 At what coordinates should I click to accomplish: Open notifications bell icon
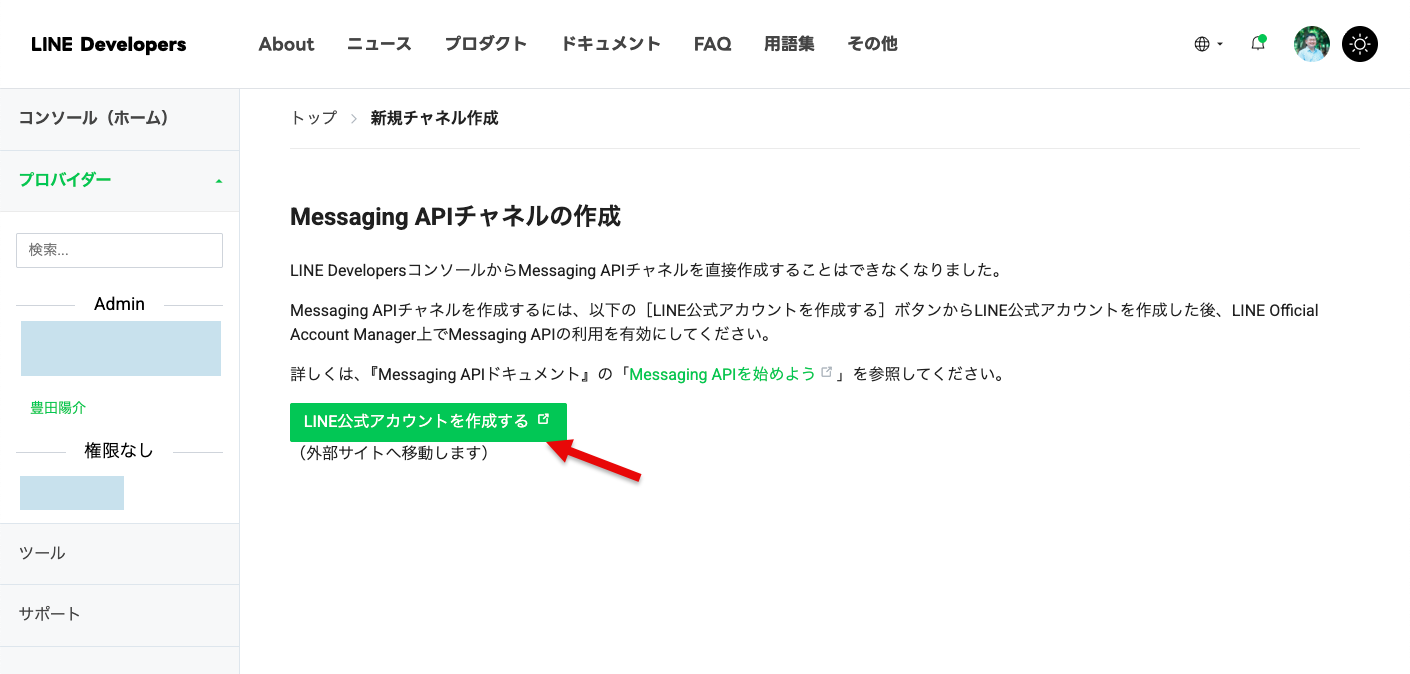1258,43
